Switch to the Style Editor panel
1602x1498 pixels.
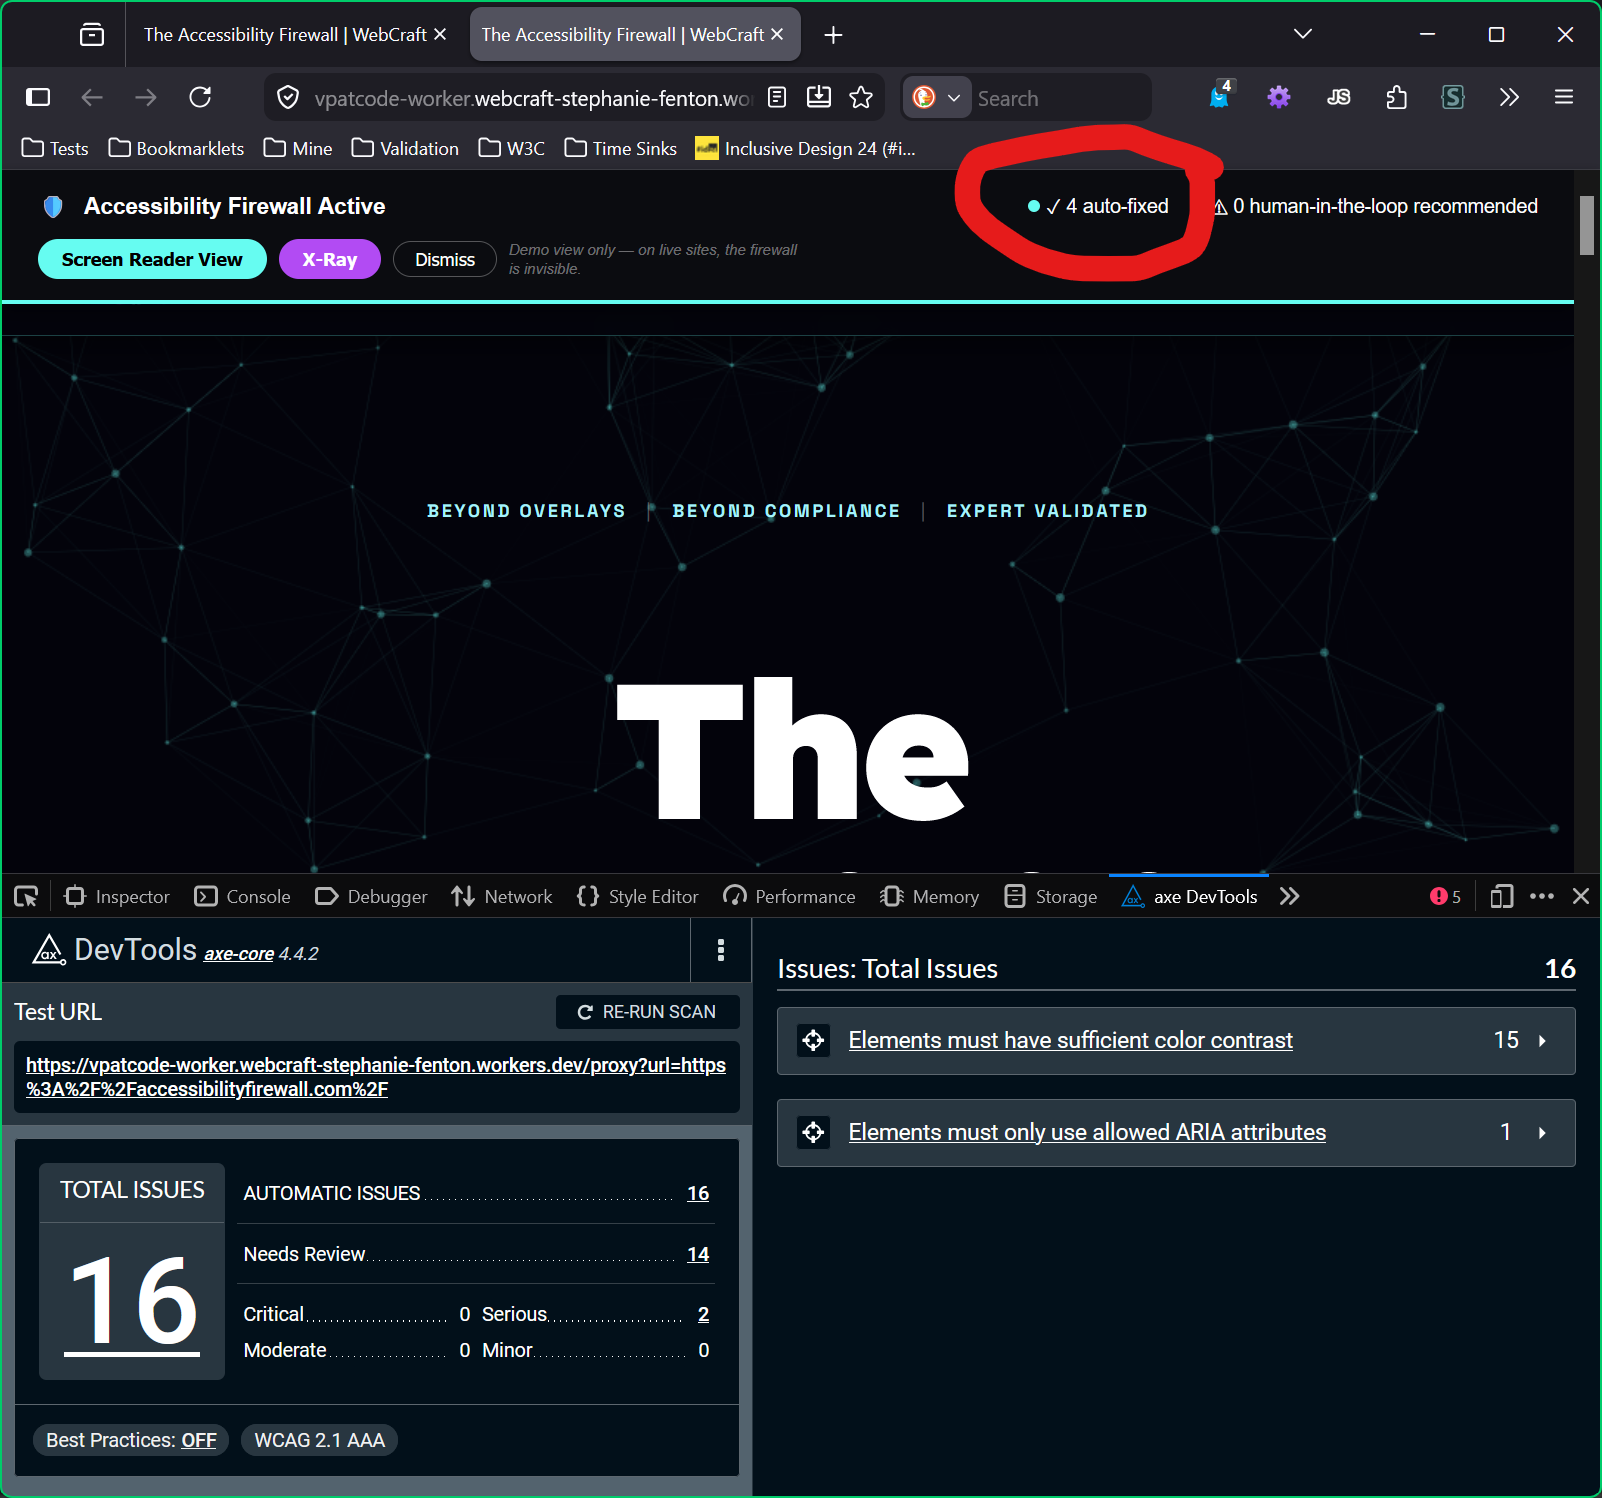click(637, 897)
